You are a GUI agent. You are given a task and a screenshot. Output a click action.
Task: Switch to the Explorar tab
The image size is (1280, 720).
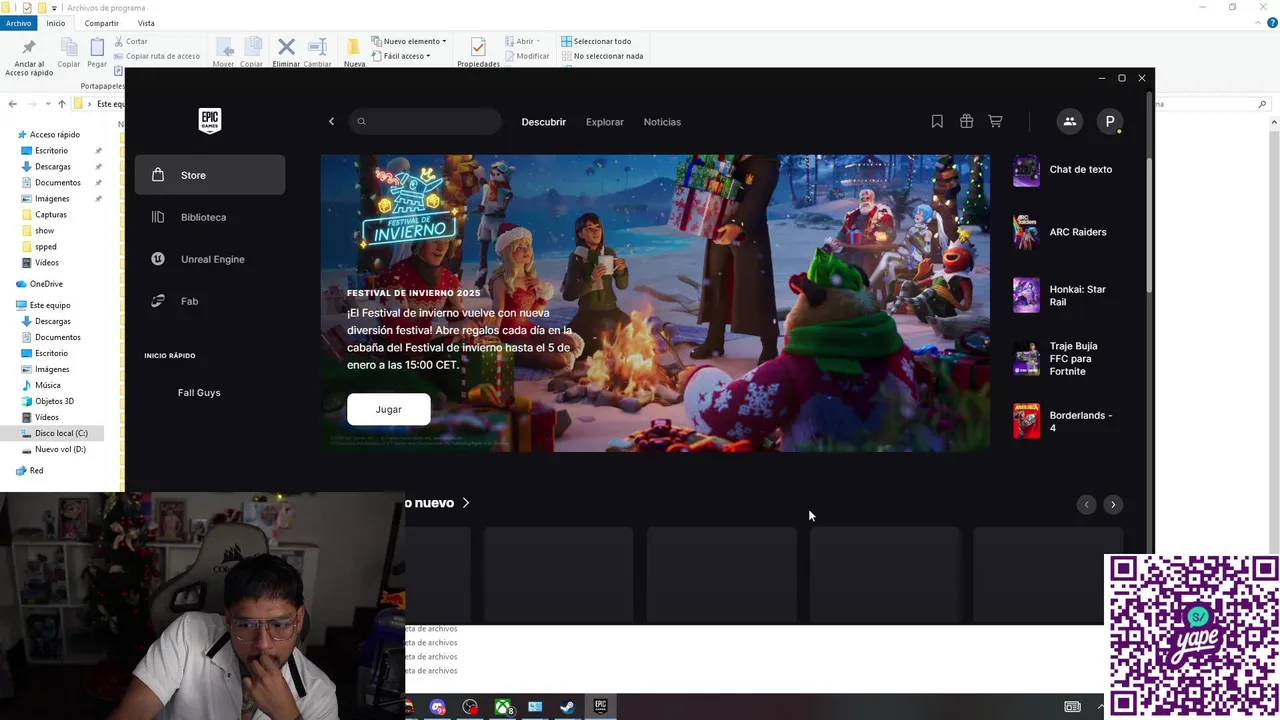coord(604,122)
